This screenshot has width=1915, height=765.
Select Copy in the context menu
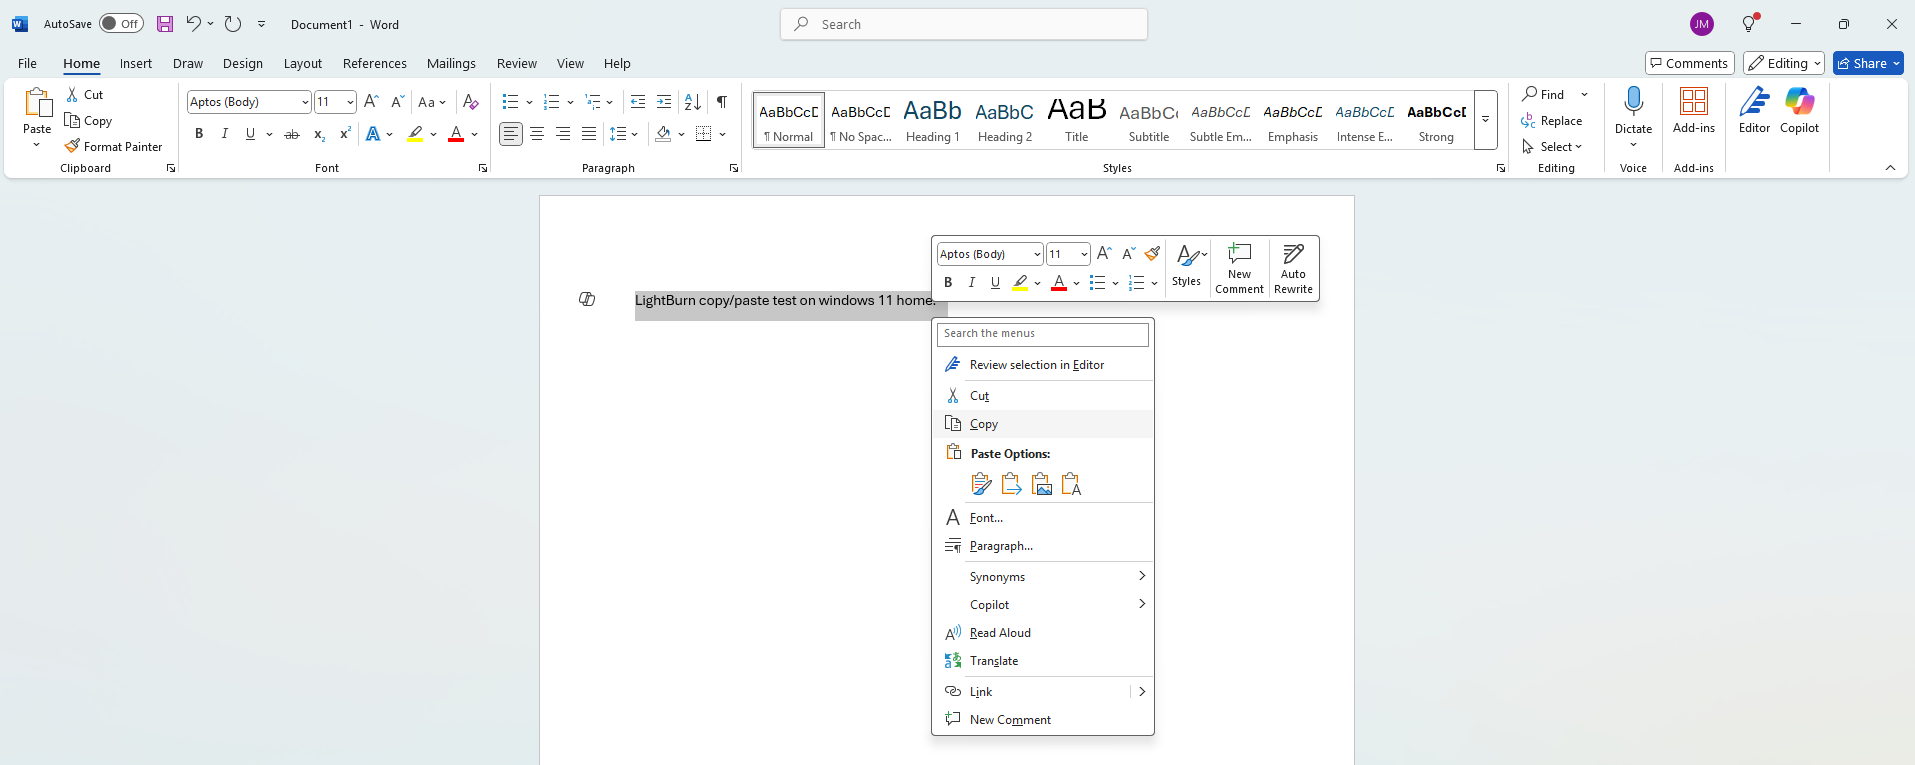point(1043,424)
